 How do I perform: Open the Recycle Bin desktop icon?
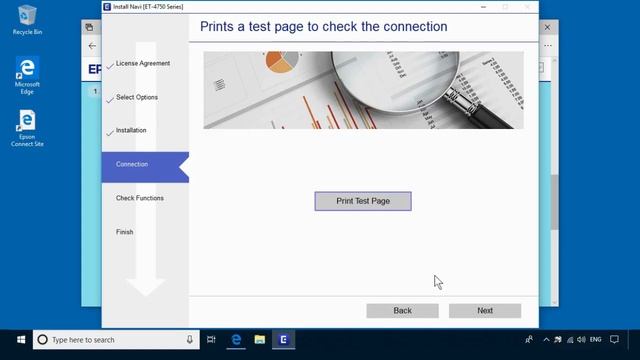tap(27, 20)
